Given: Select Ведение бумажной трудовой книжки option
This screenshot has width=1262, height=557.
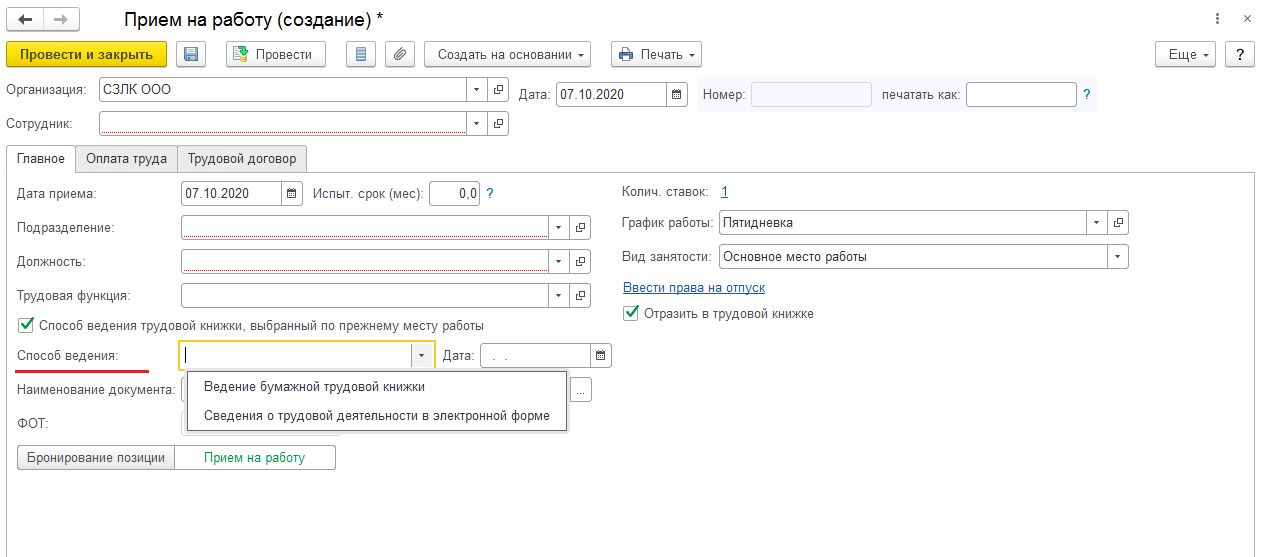Looking at the screenshot, I should [314, 387].
